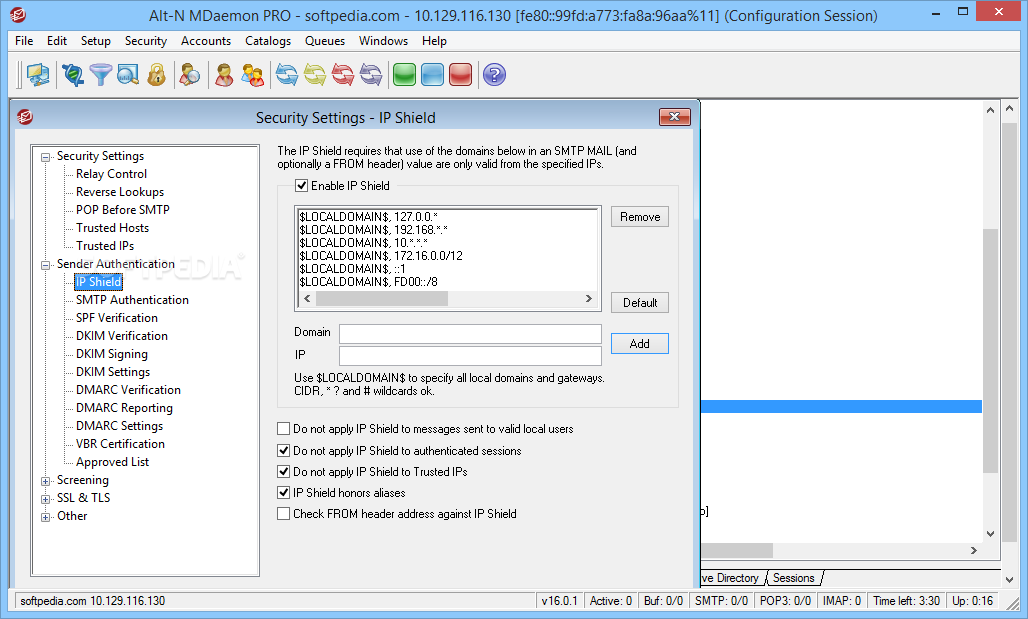Viewport: 1028px width, 619px height.
Task: Open the Queues menu
Action: coord(325,41)
